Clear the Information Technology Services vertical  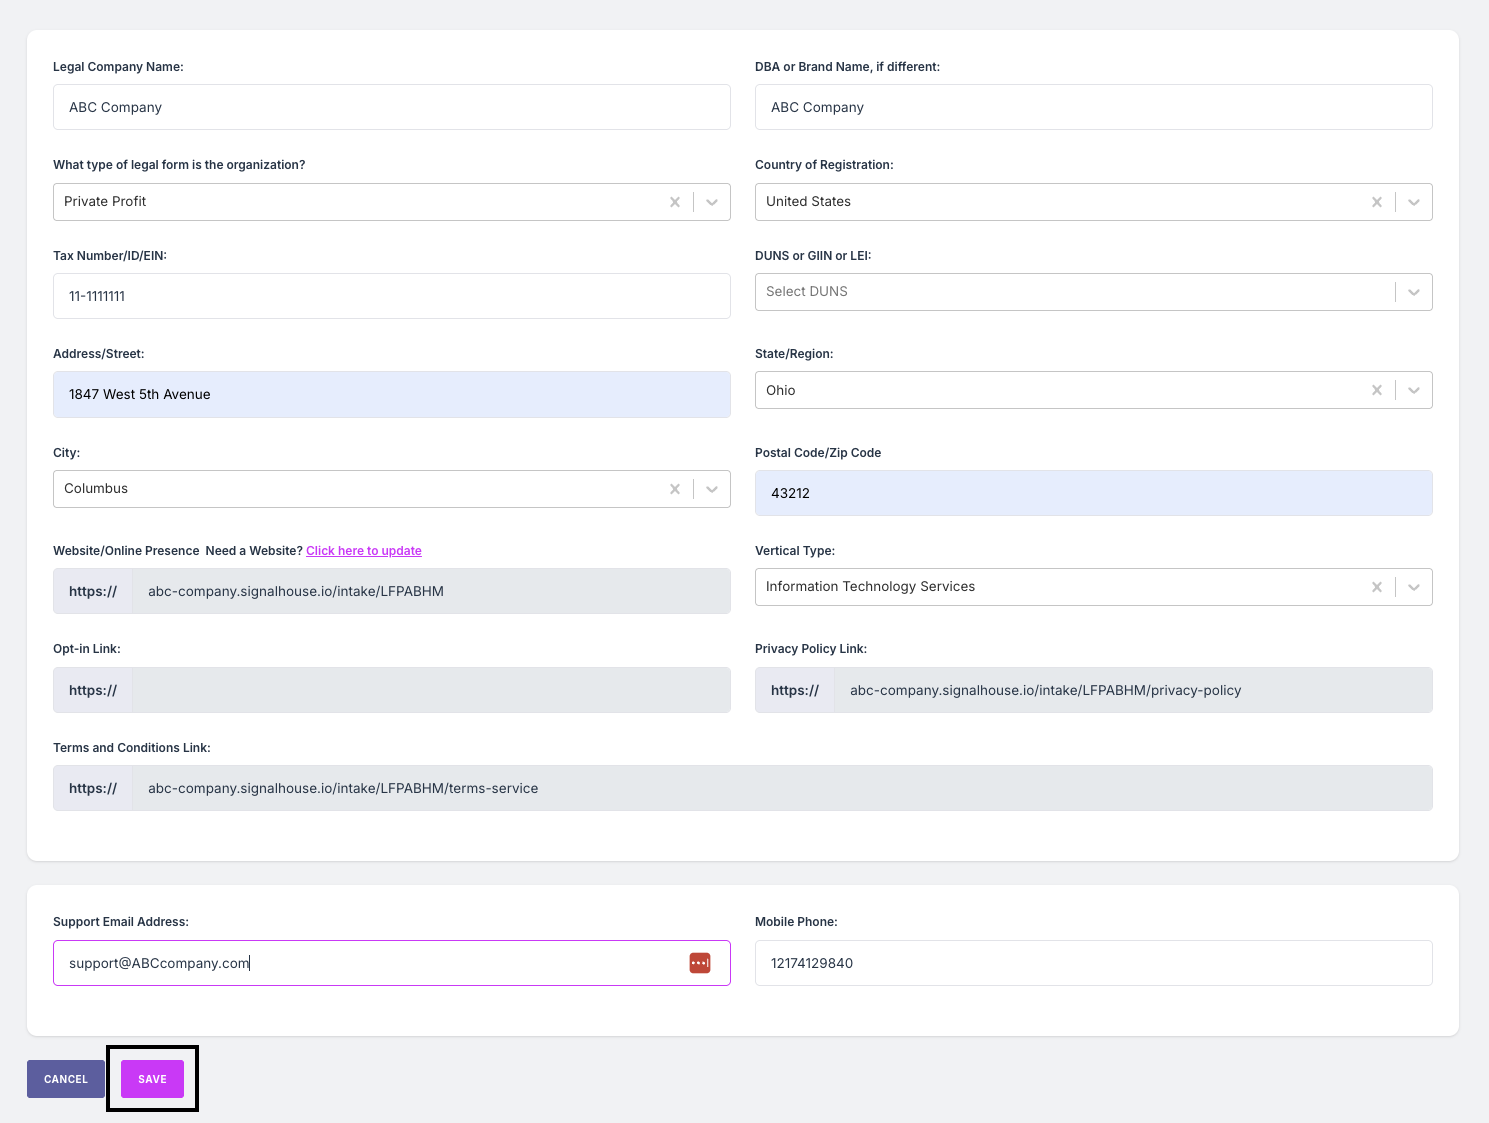click(x=1377, y=587)
